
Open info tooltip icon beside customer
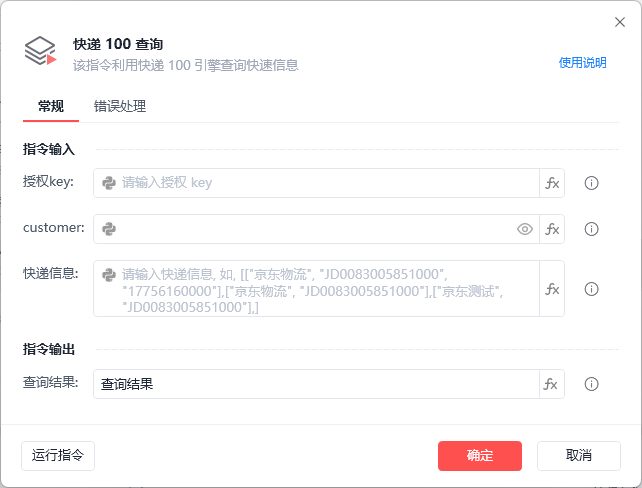[x=591, y=229]
